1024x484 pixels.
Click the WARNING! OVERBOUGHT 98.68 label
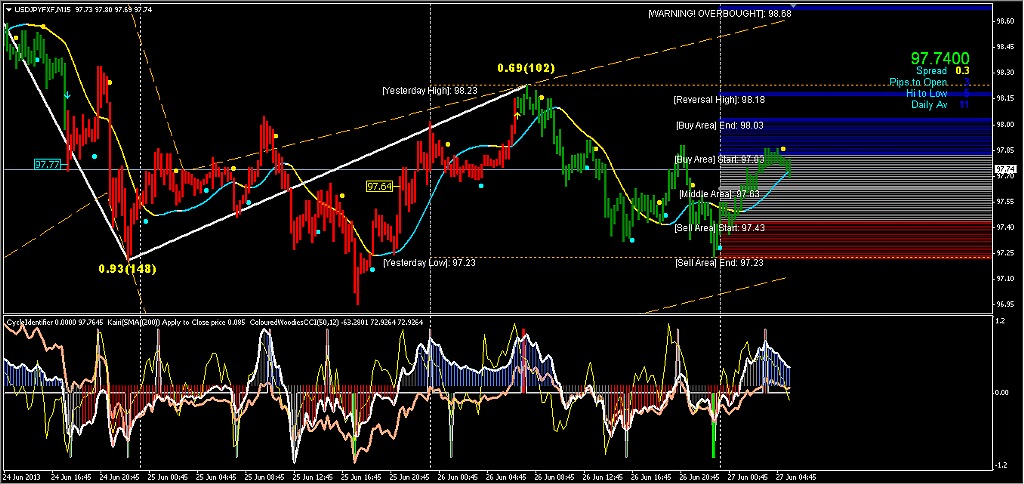pos(720,13)
